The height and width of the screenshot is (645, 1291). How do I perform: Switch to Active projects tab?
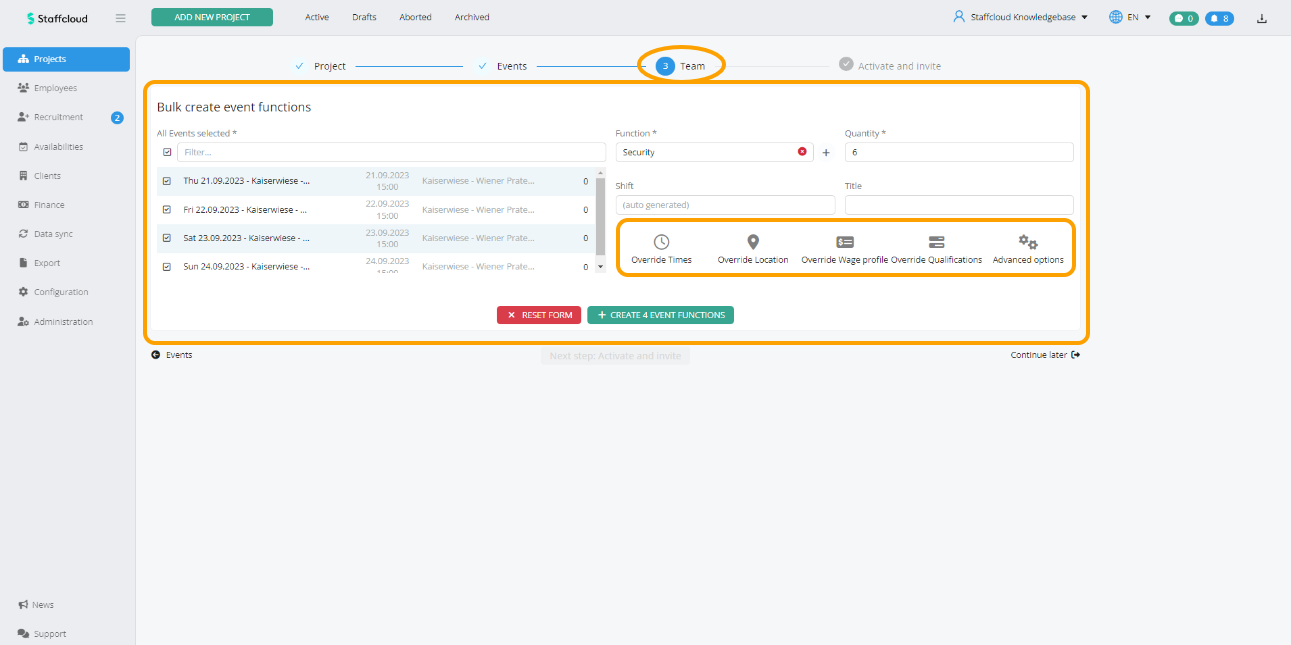(x=317, y=17)
